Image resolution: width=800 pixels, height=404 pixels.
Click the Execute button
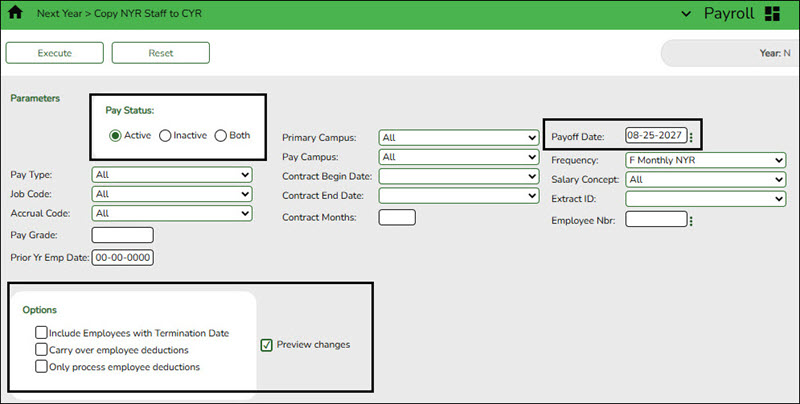tap(55, 53)
